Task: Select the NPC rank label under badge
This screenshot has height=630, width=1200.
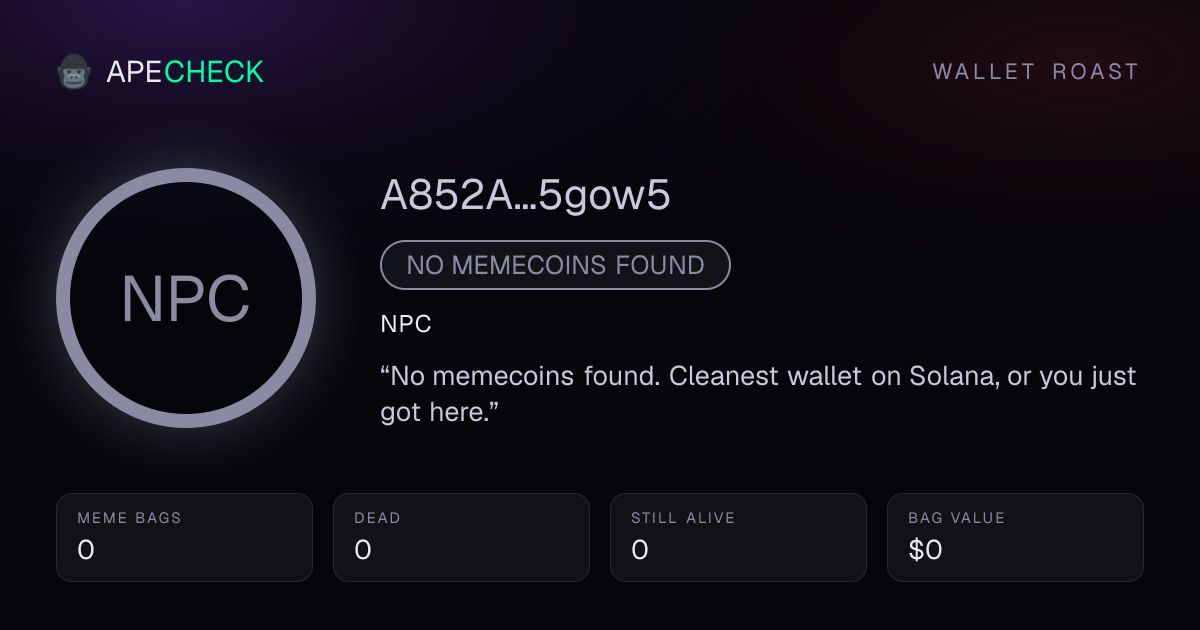Action: [406, 325]
